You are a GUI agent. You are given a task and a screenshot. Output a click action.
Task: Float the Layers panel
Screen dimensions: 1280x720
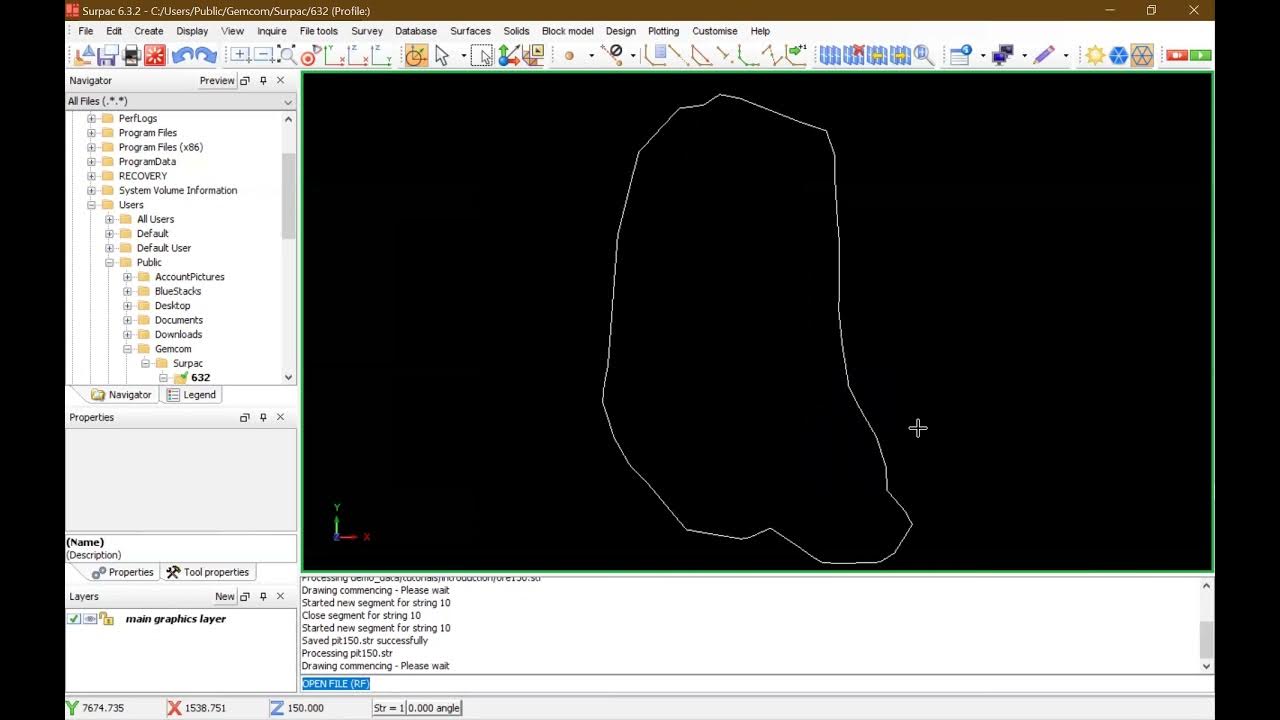245,597
